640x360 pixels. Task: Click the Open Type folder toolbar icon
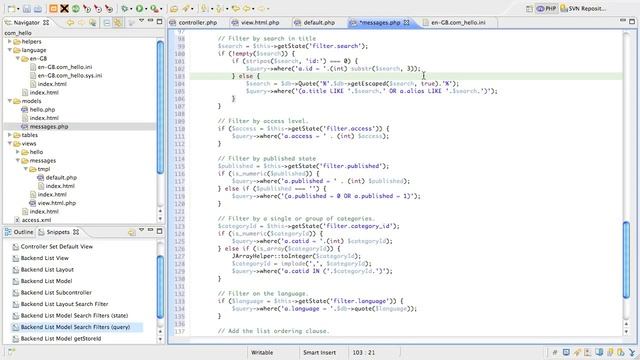coord(174,9)
